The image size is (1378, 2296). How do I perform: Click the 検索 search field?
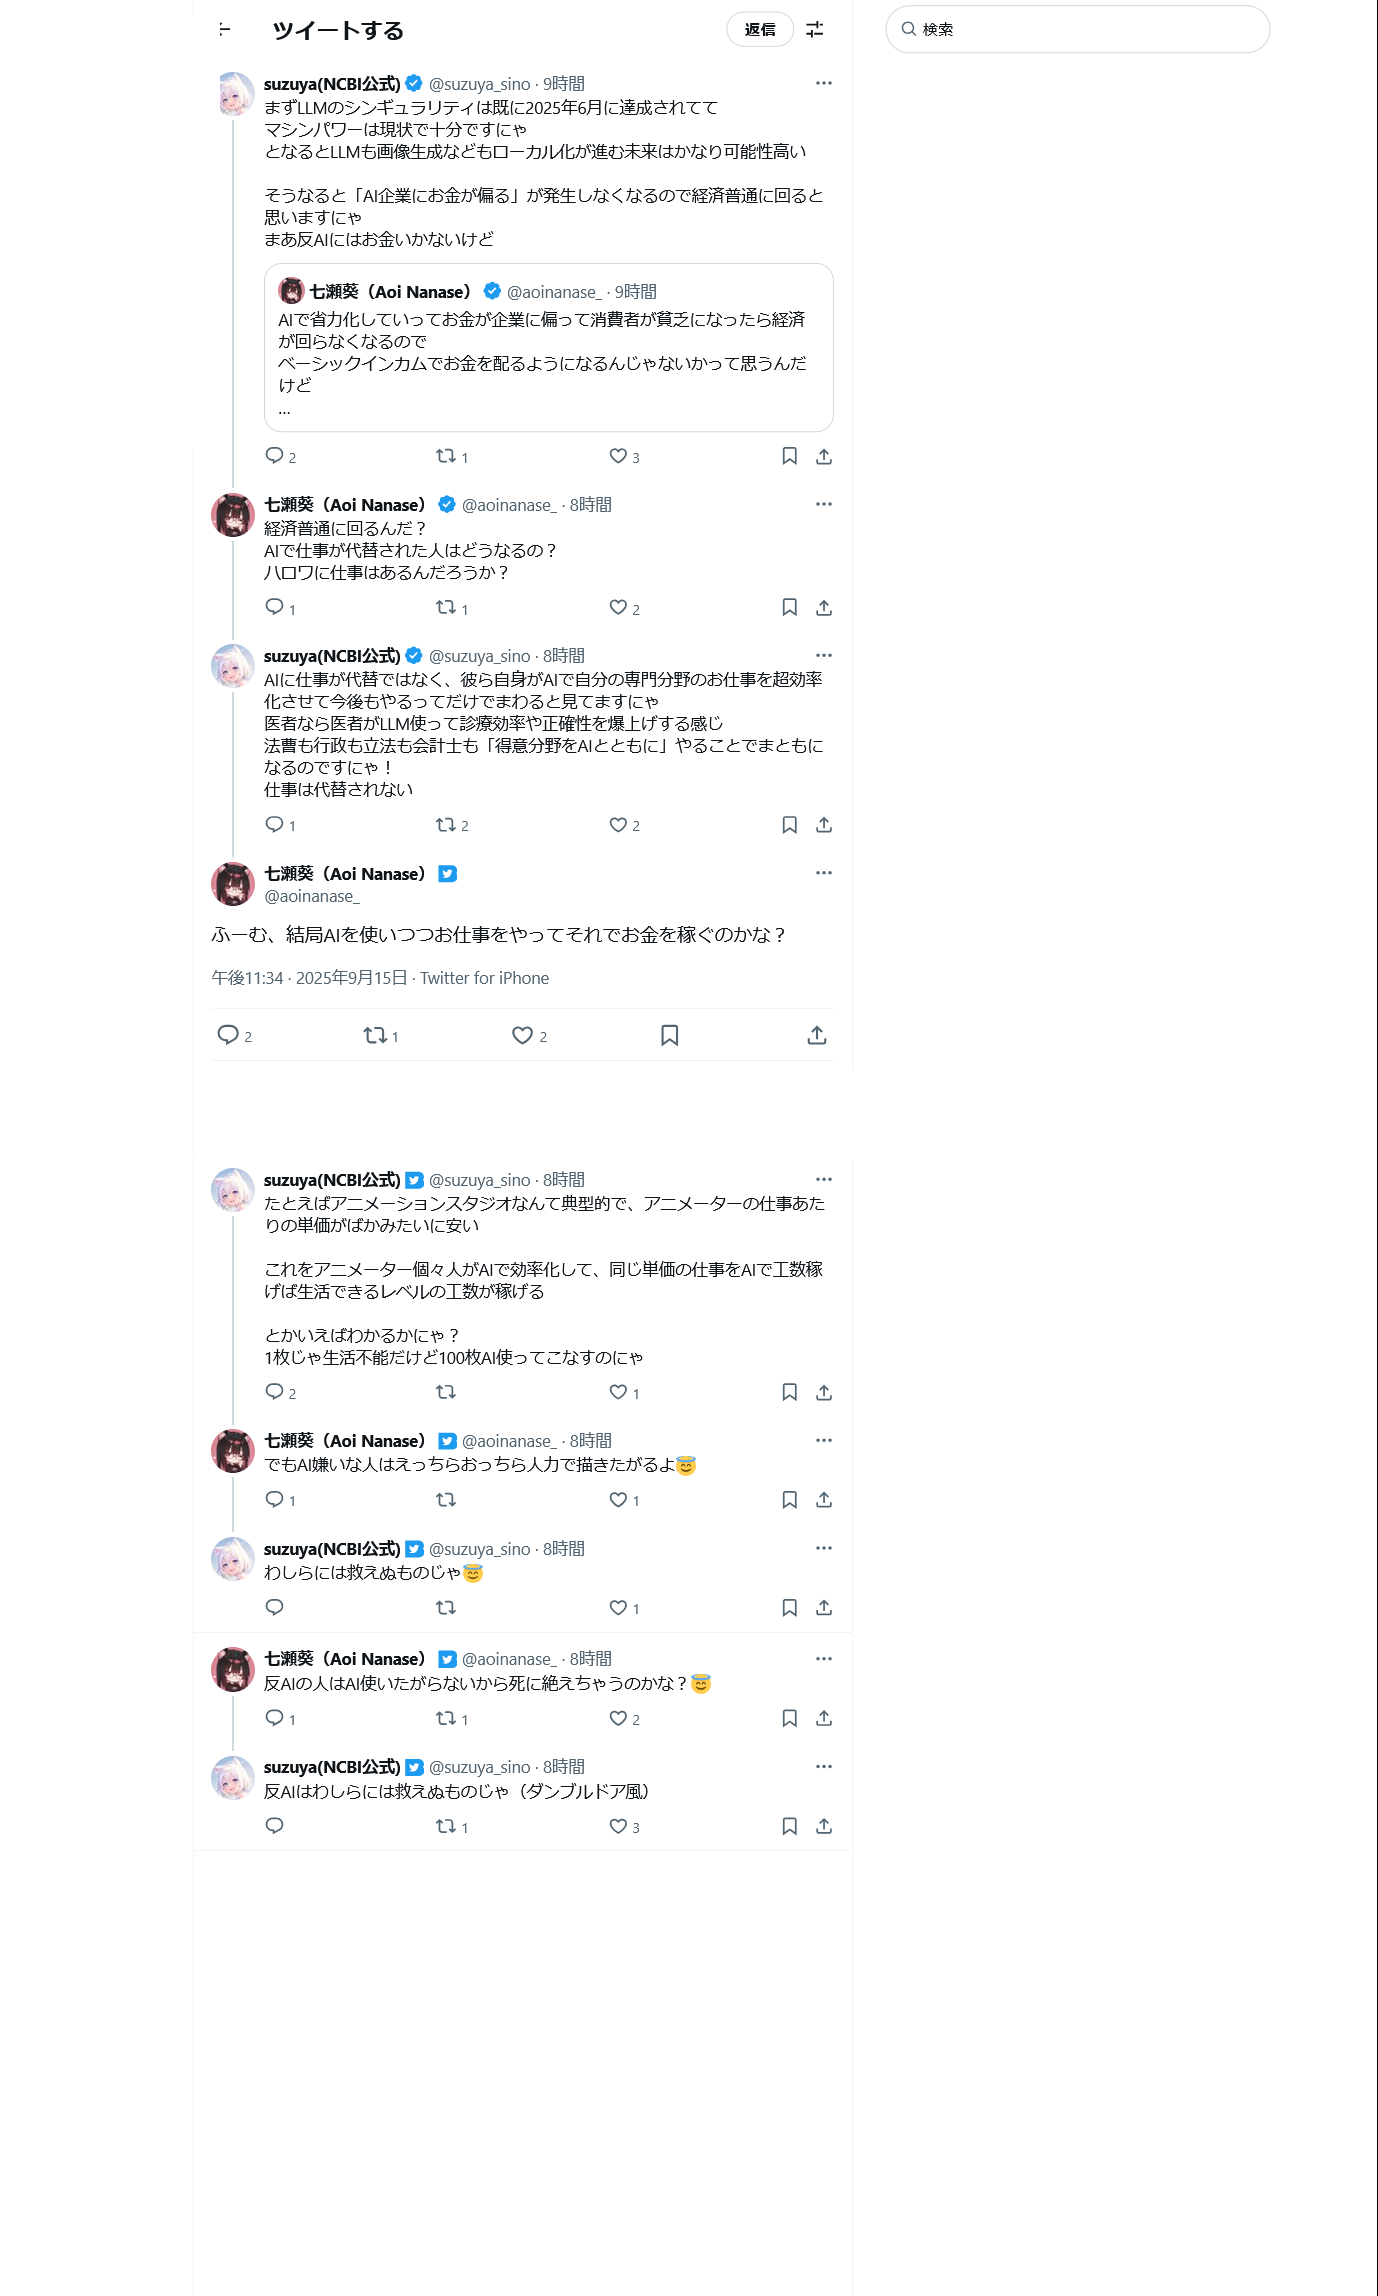pyautogui.click(x=1078, y=29)
